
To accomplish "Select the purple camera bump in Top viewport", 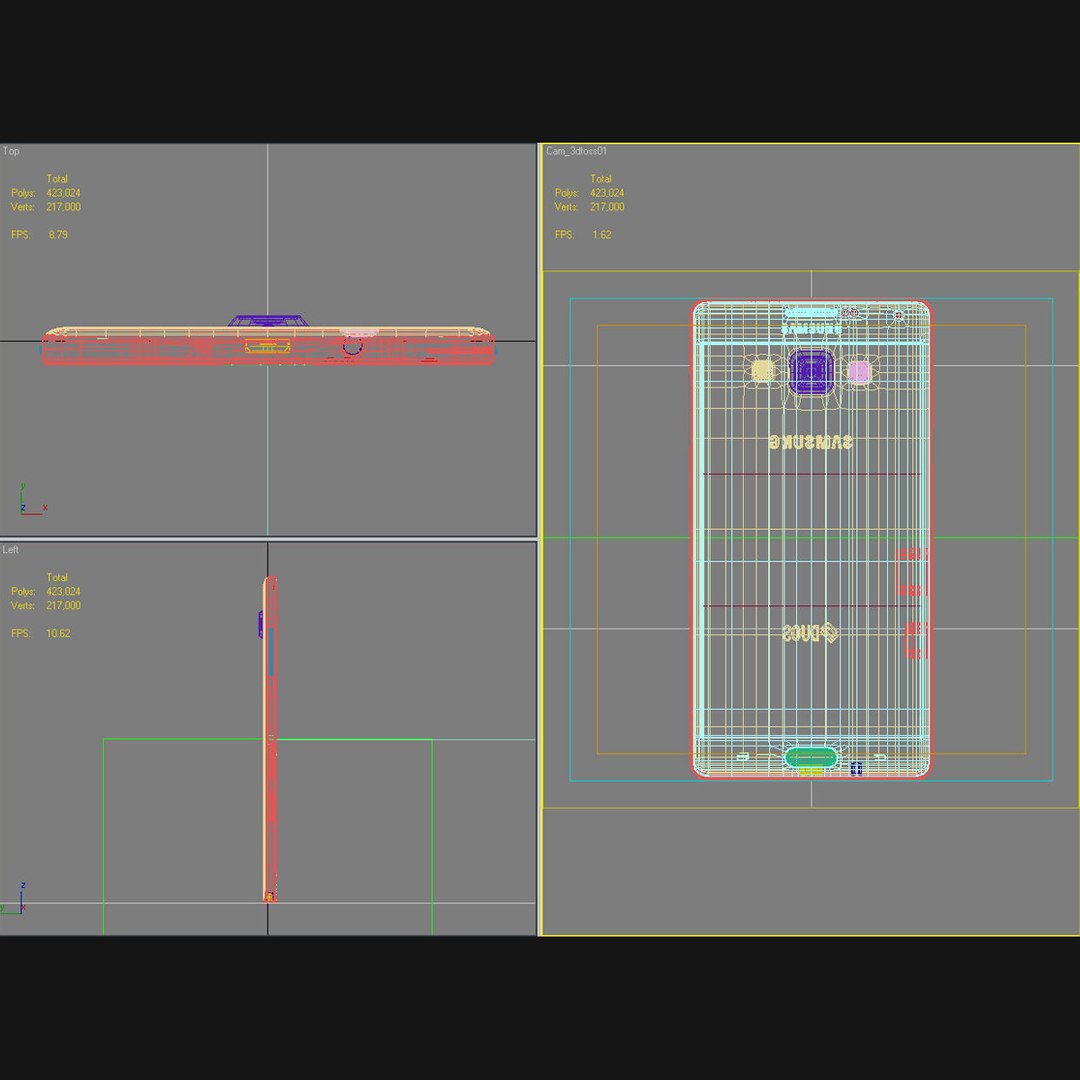I will pos(268,322).
